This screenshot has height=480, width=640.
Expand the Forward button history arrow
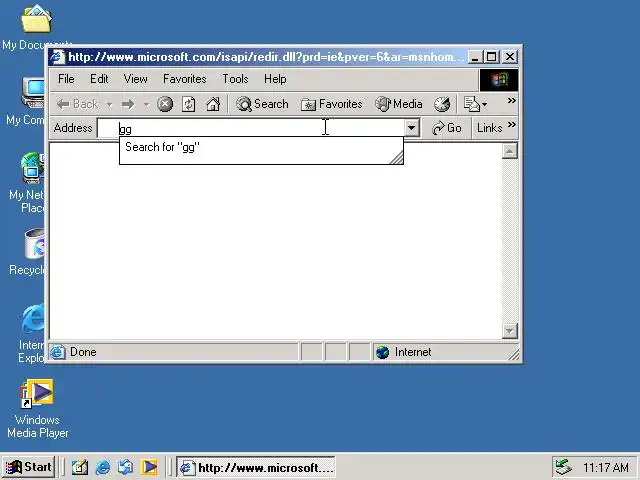click(x=146, y=105)
